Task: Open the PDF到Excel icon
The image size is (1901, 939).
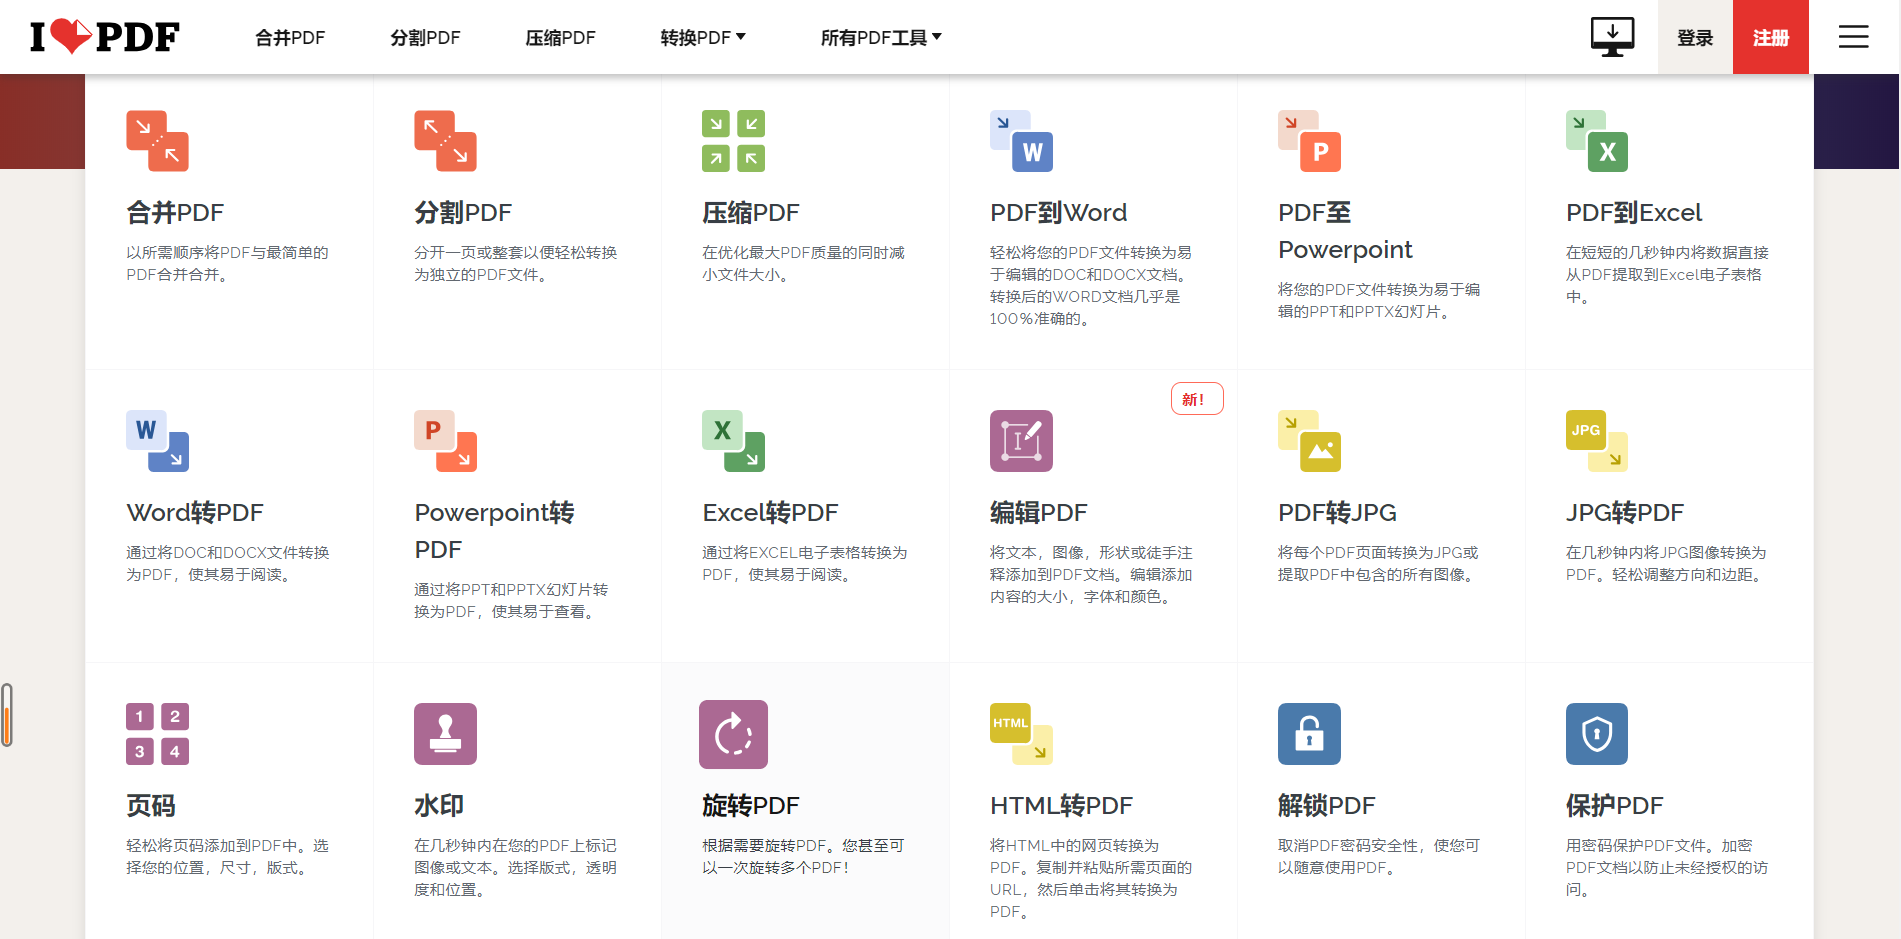Action: tap(1597, 141)
